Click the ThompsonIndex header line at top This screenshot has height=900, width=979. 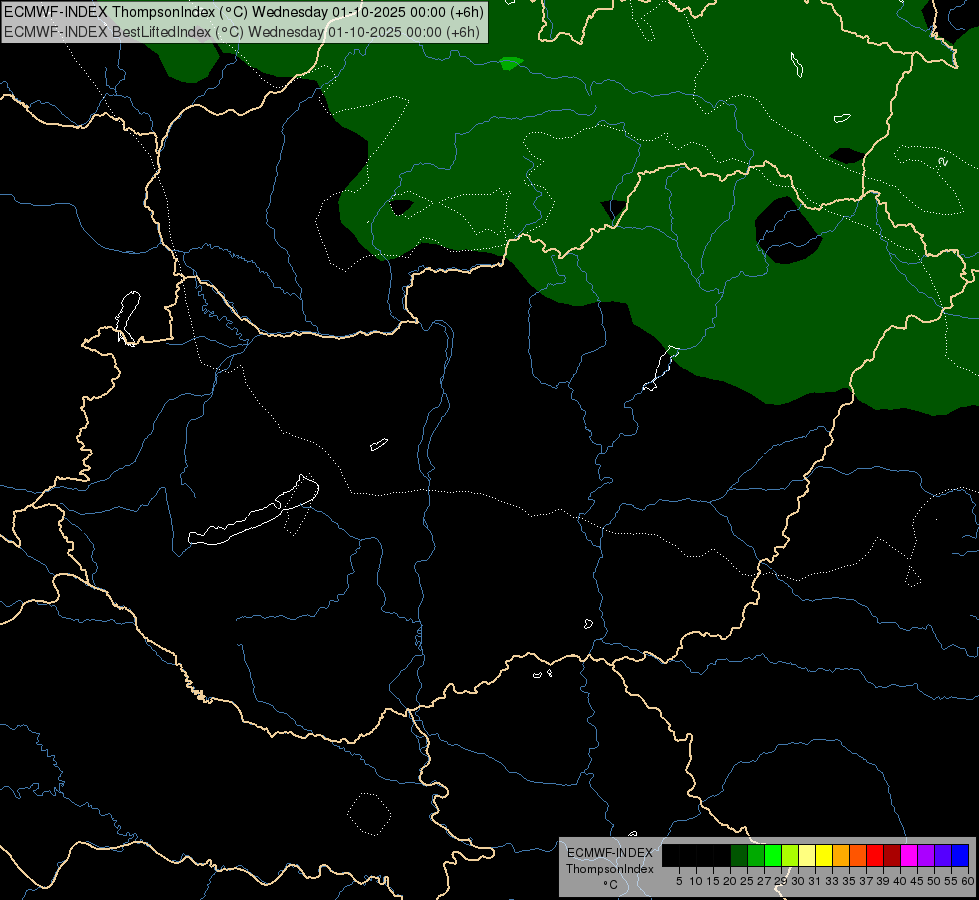click(244, 12)
